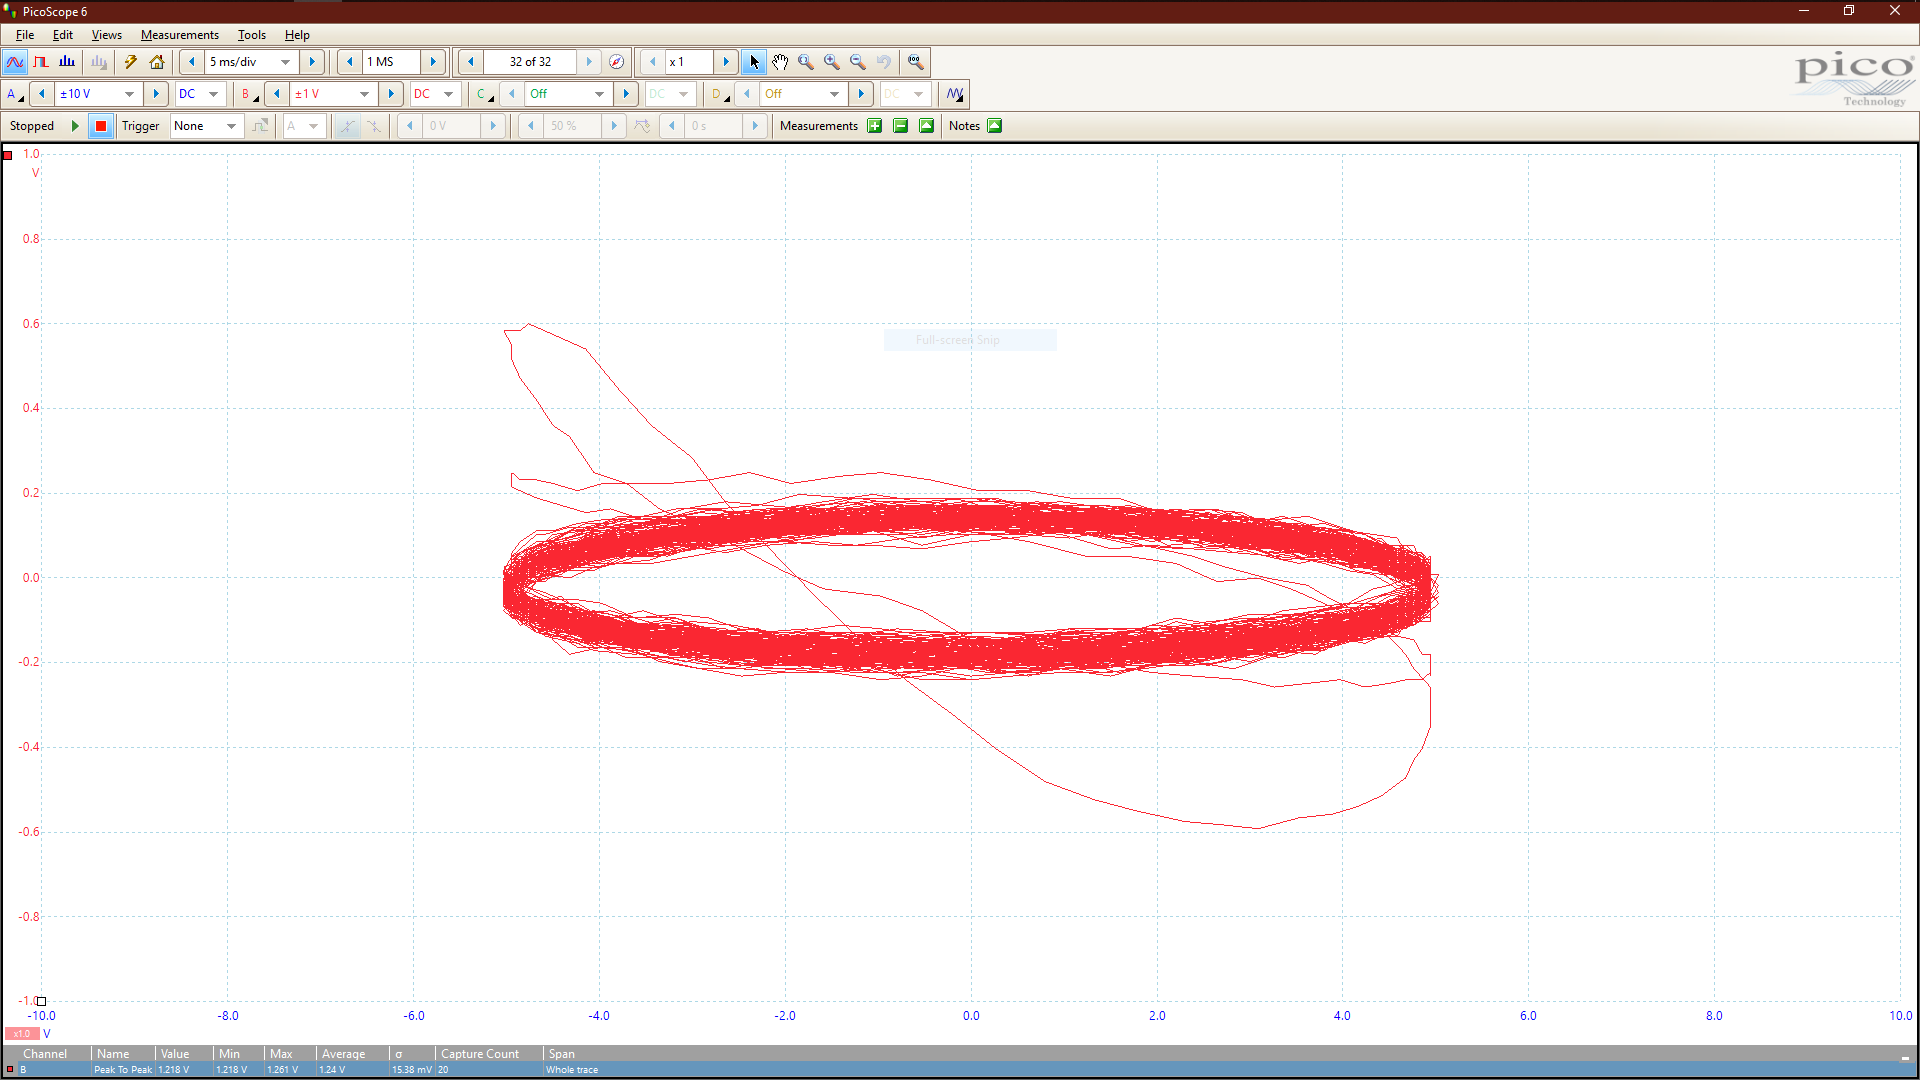Open Channel B ±1 V range dropdown
Screen dimensions: 1920x1080
tap(364, 94)
